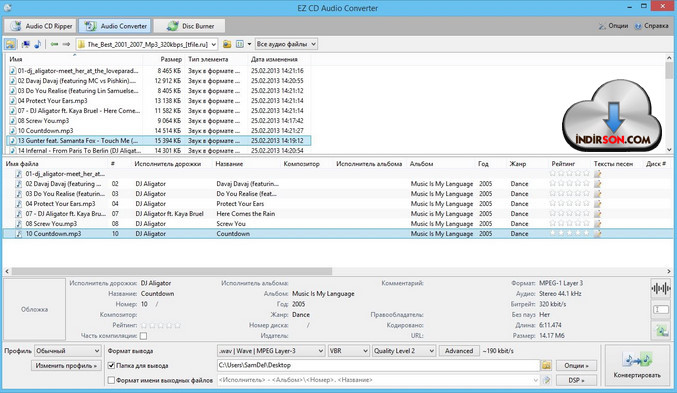Toggle the folder browser icon in toolbar
The width and height of the screenshot is (677, 393).
pos(10,44)
